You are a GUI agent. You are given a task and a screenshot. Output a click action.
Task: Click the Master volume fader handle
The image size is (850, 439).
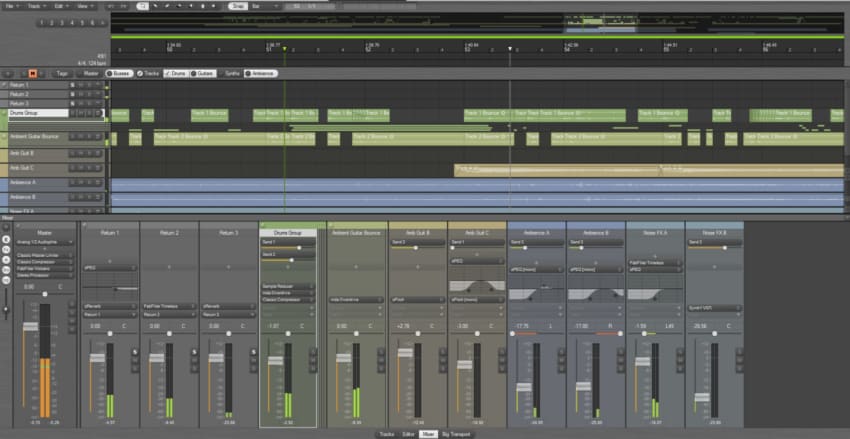pos(30,327)
